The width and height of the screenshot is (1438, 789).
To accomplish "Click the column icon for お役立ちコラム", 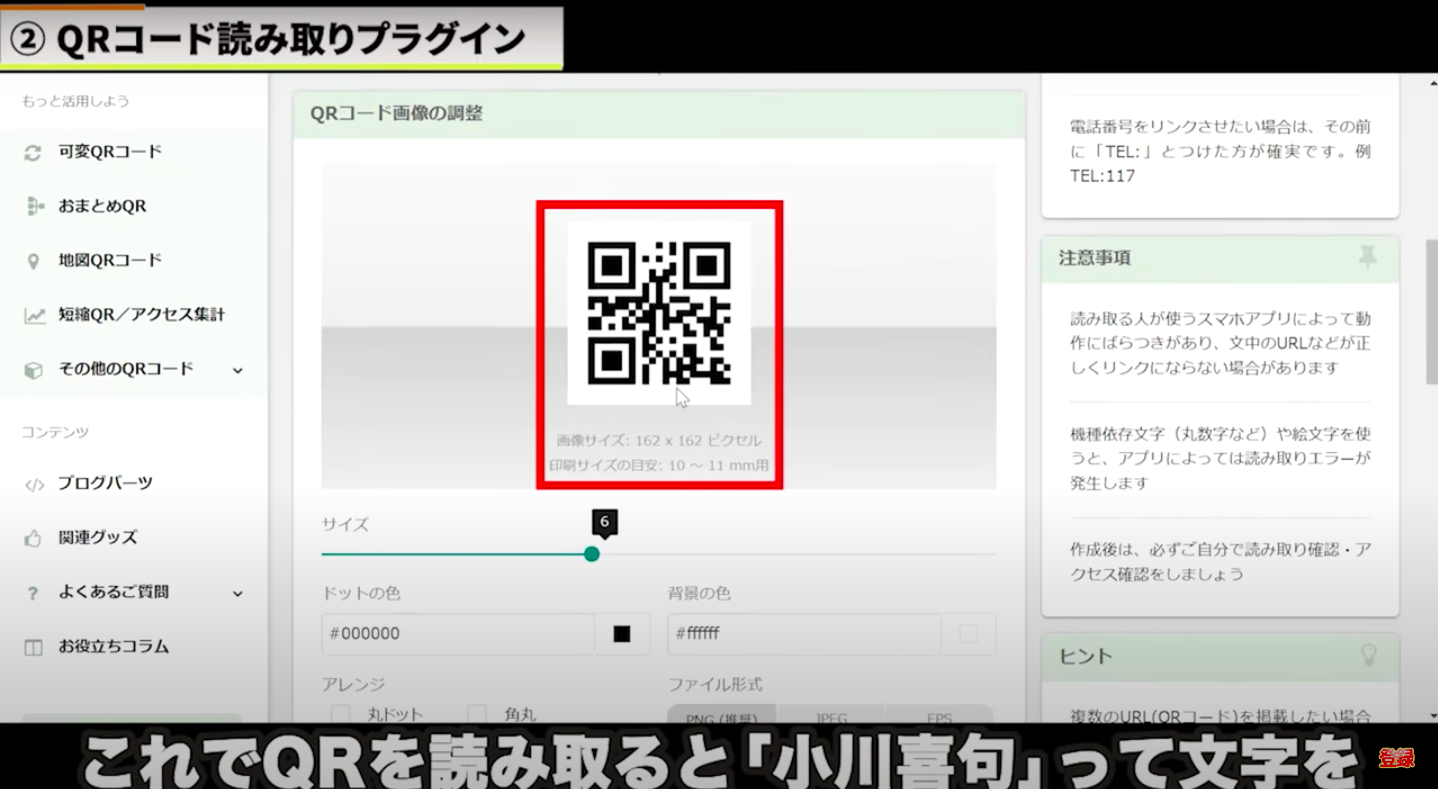I will (x=33, y=648).
